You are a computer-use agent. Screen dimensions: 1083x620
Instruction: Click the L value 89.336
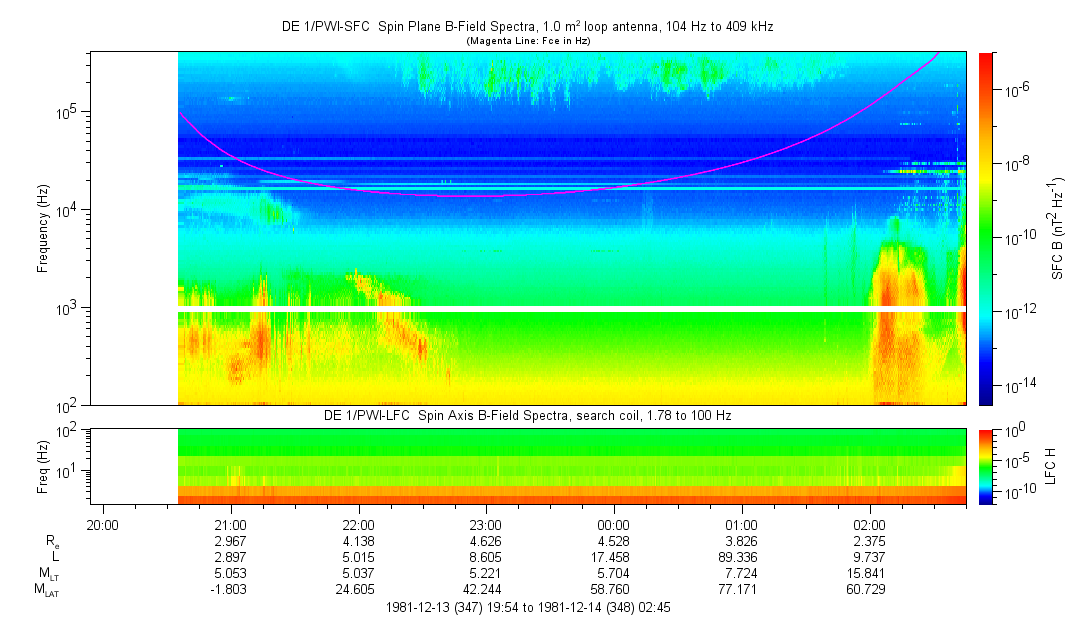click(741, 556)
